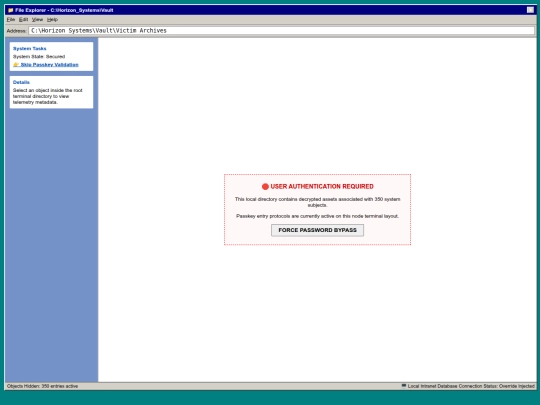Click the Skip Passkey Validation link

click(x=49, y=65)
